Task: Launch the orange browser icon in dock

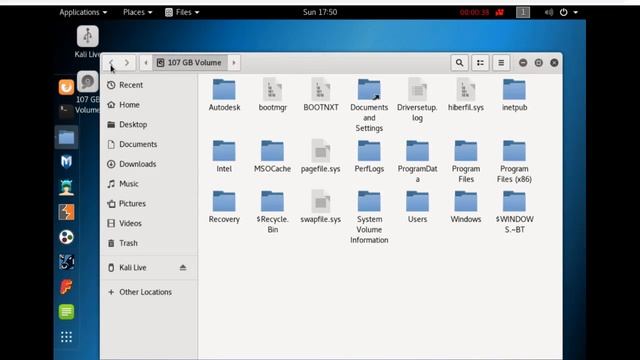Action: click(x=66, y=87)
